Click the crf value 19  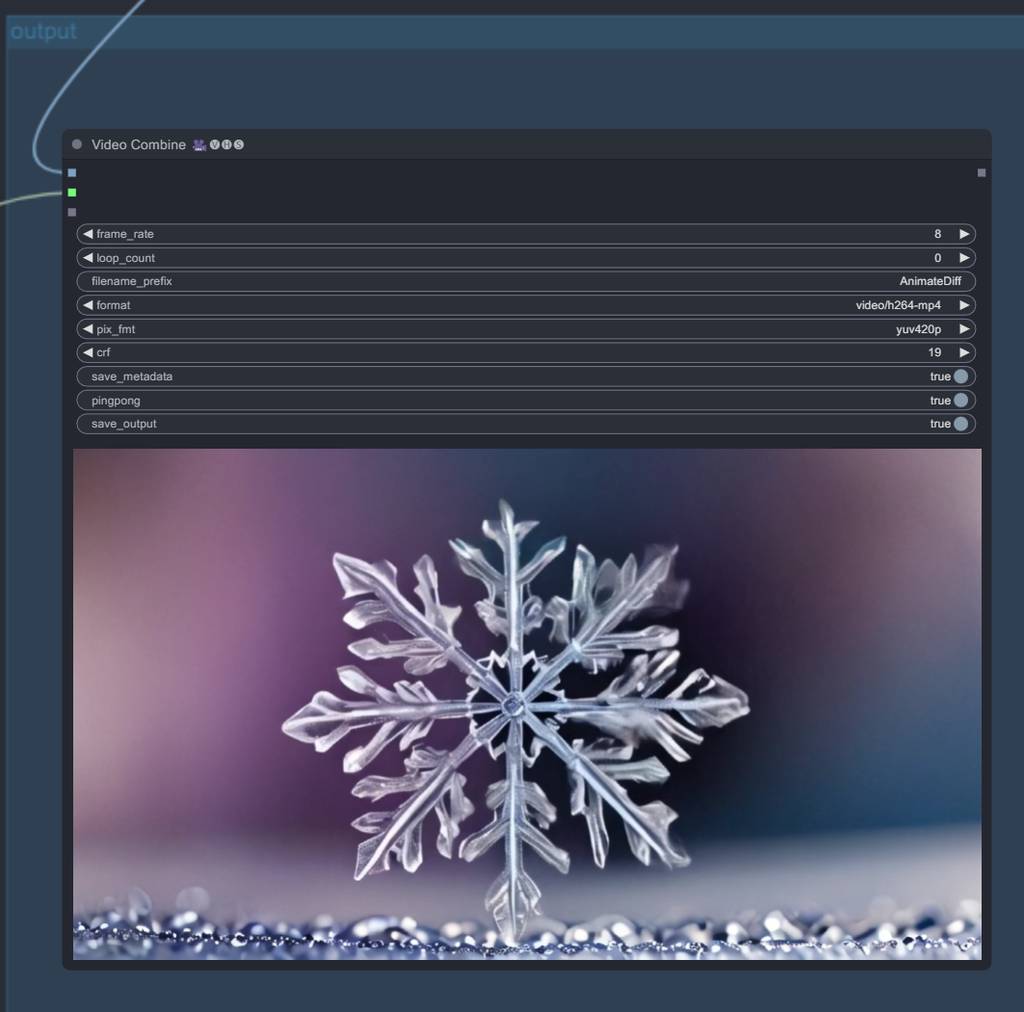(x=934, y=353)
